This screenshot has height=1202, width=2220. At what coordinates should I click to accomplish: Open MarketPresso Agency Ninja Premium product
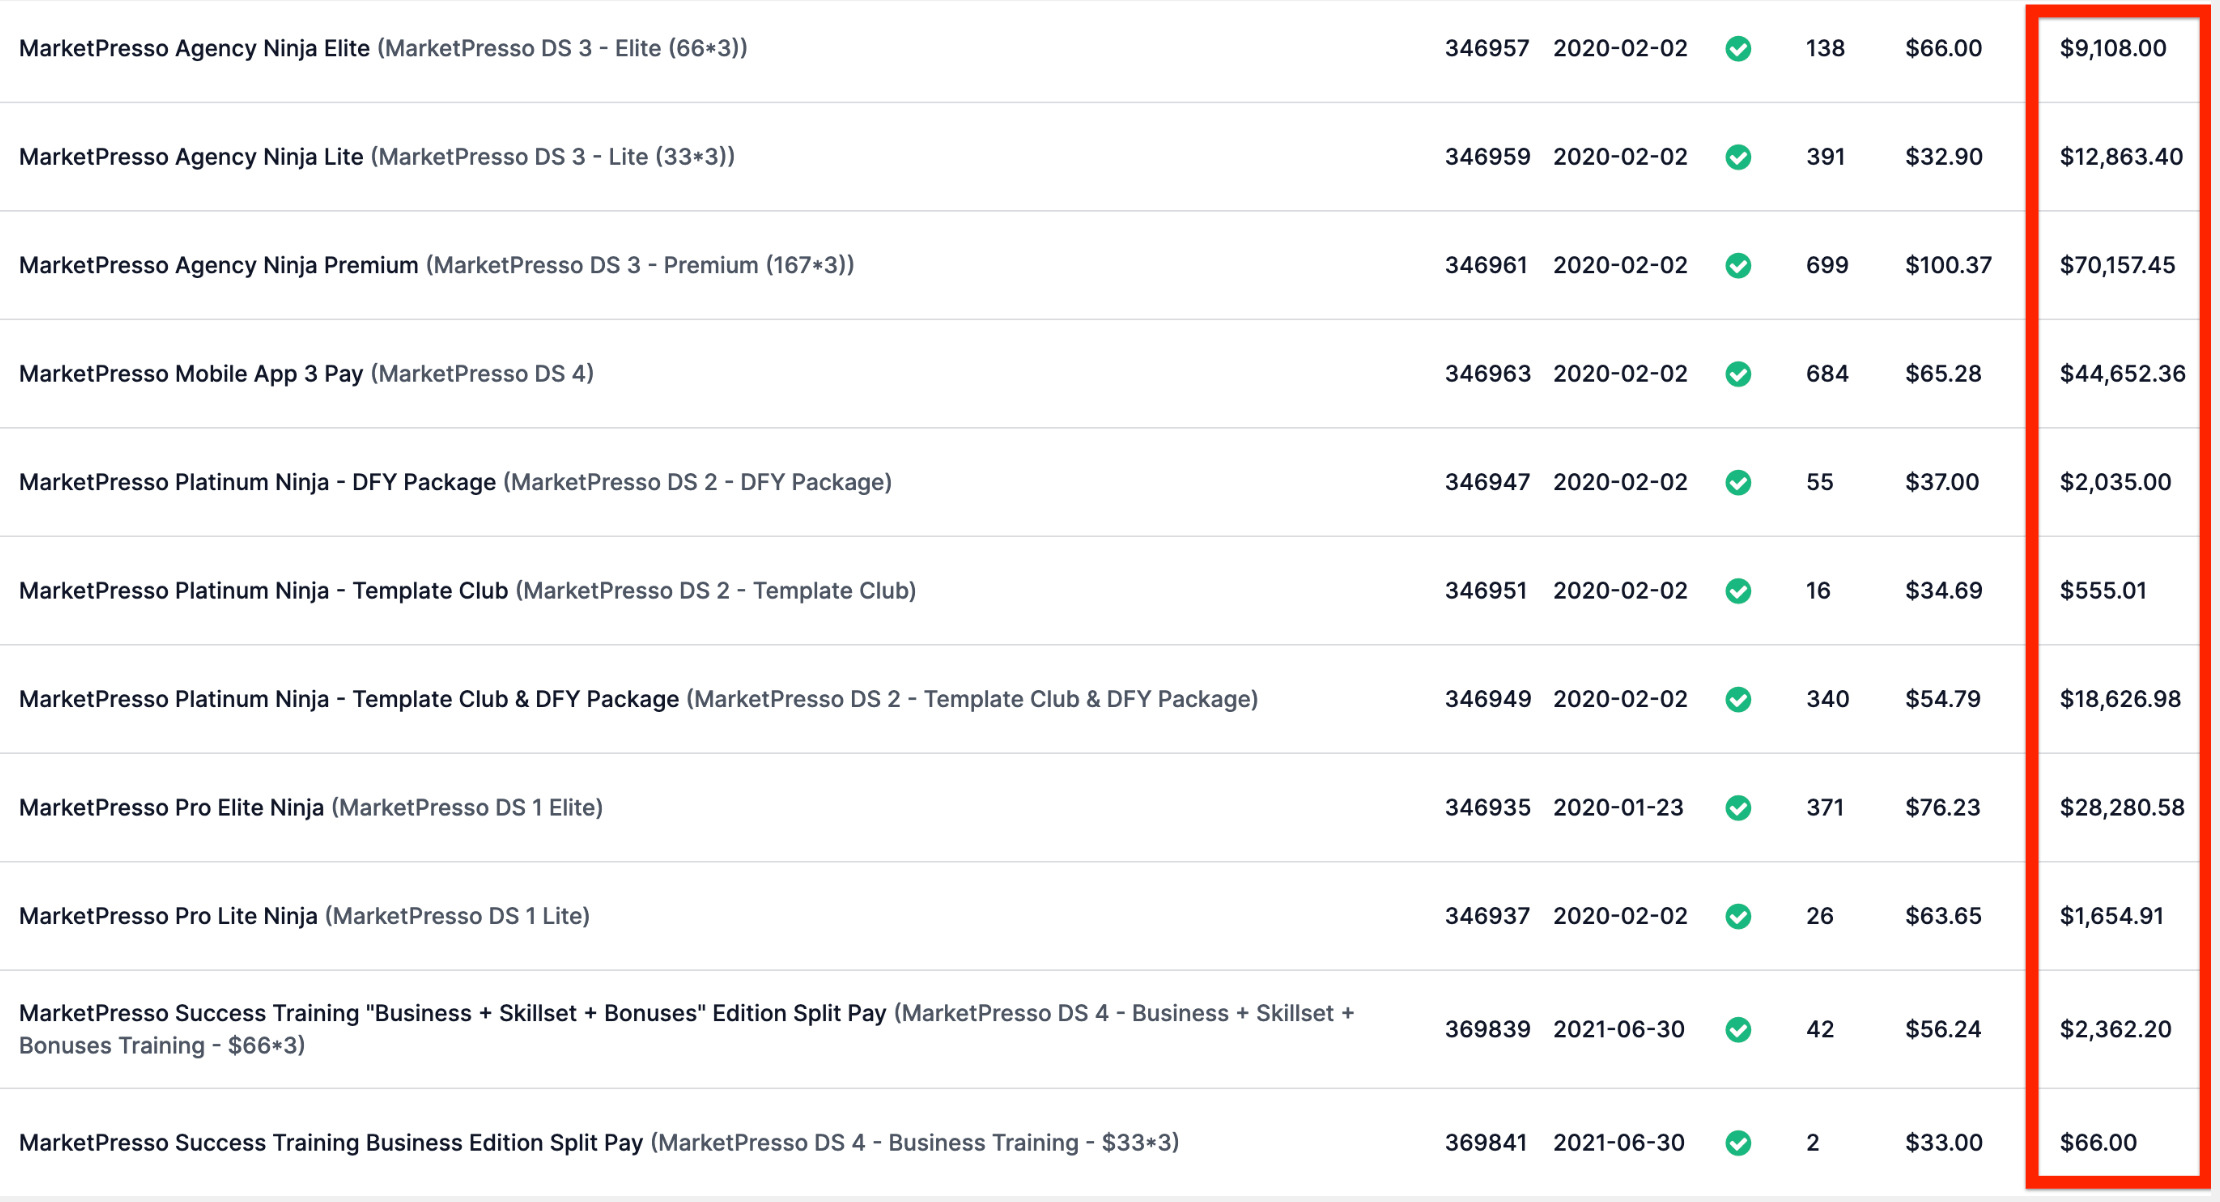click(218, 265)
